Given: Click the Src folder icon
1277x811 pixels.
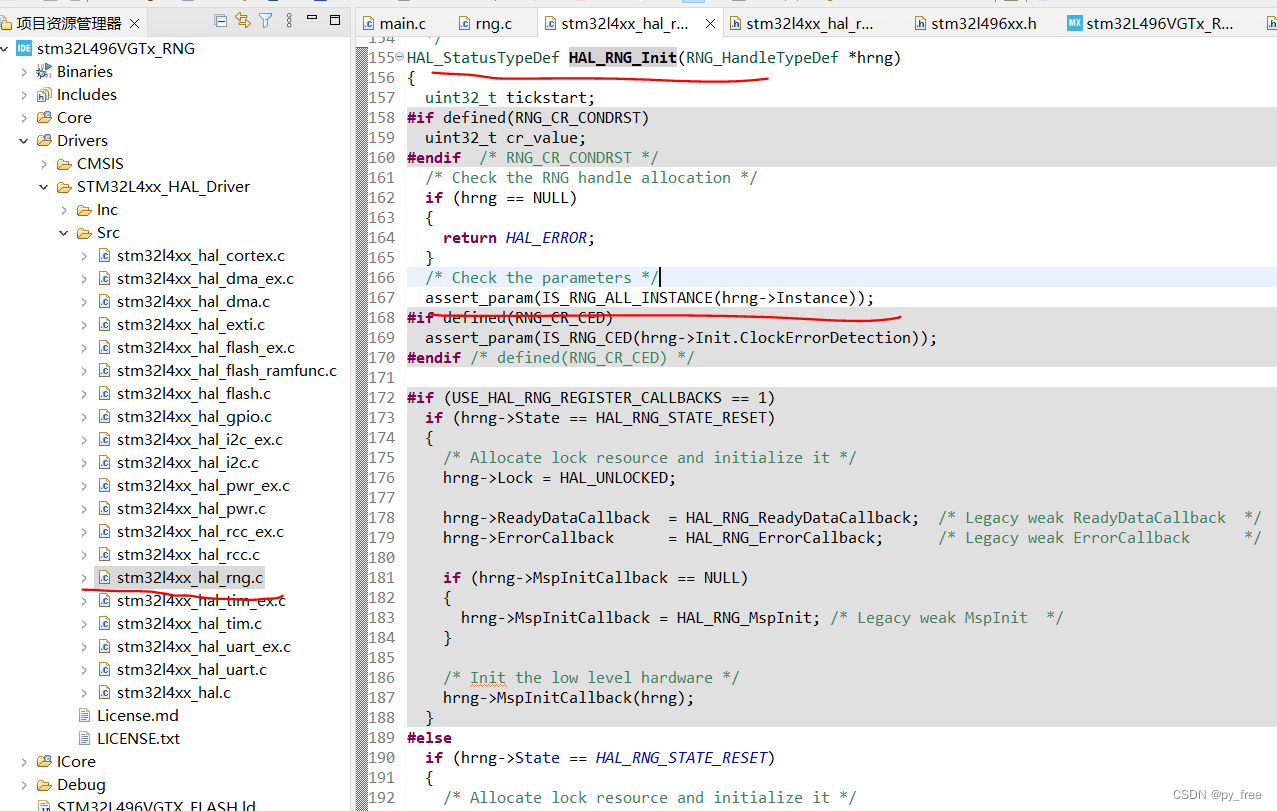Looking at the screenshot, I should point(84,232).
